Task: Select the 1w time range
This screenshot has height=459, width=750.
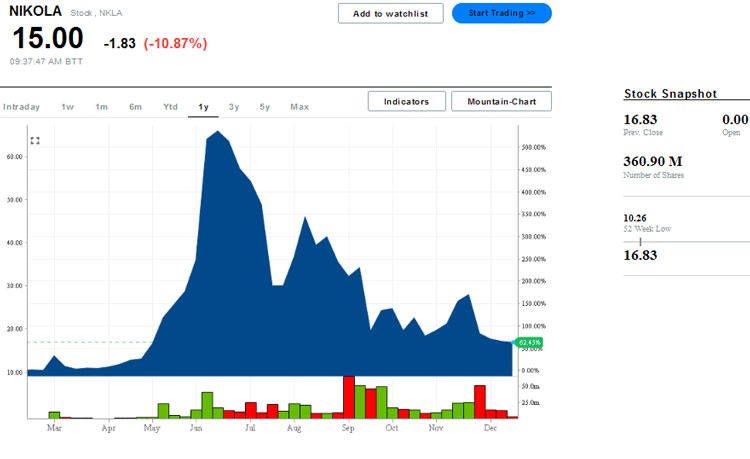Action: pos(68,106)
